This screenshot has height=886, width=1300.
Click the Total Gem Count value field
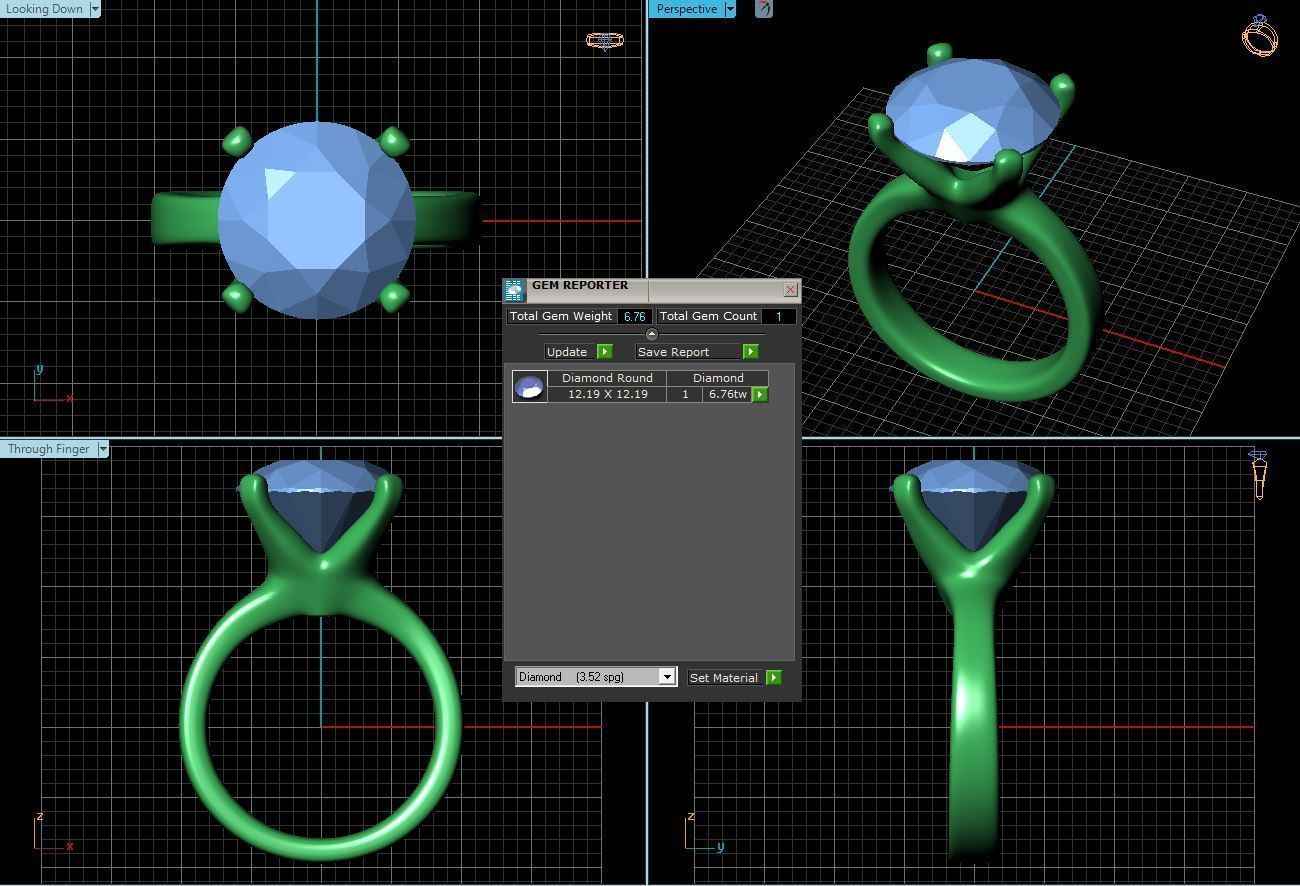point(778,316)
